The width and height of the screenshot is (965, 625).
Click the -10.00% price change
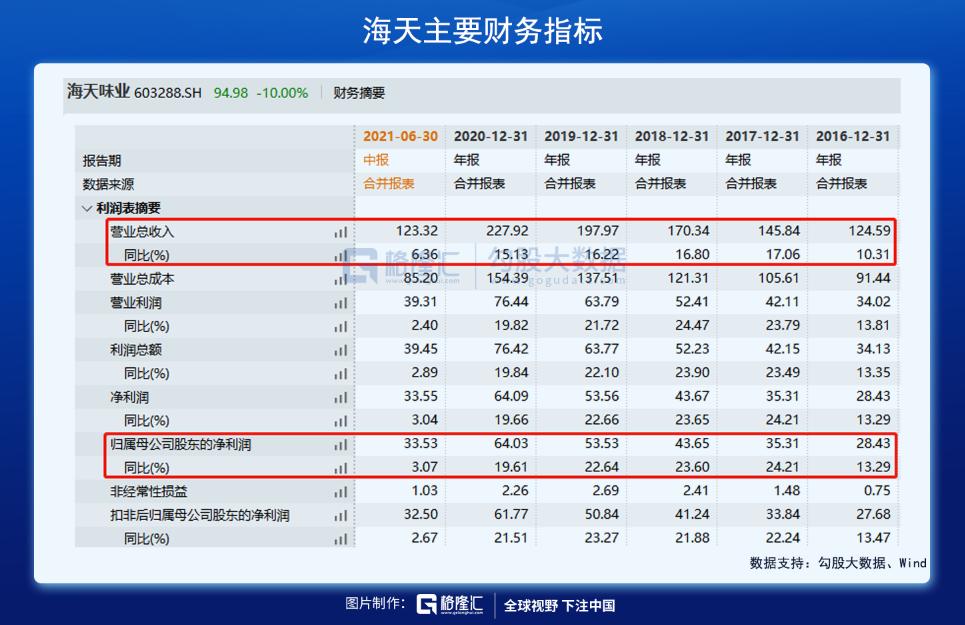click(x=282, y=93)
